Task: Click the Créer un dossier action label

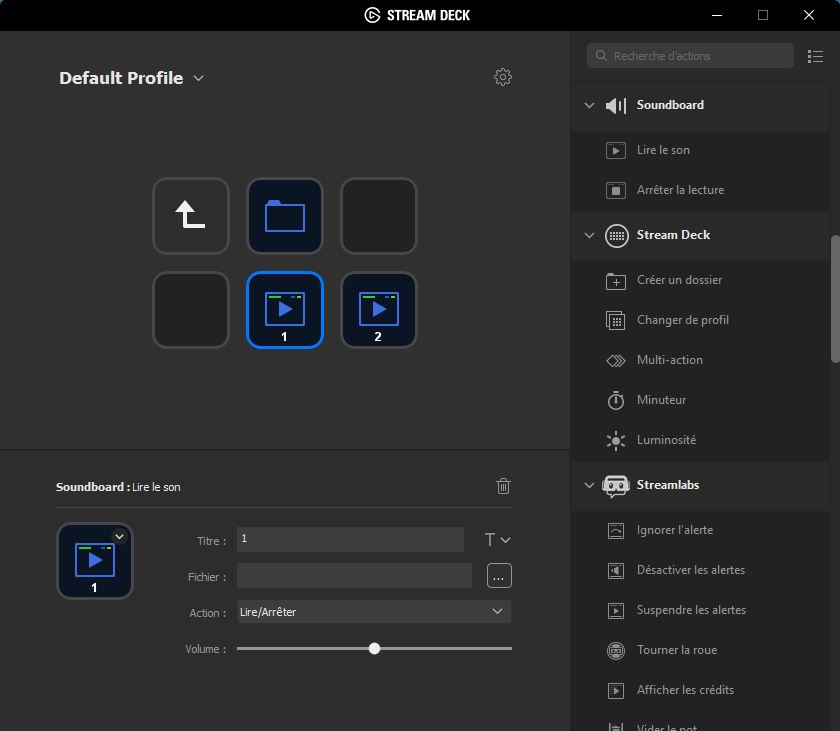Action: tap(679, 280)
